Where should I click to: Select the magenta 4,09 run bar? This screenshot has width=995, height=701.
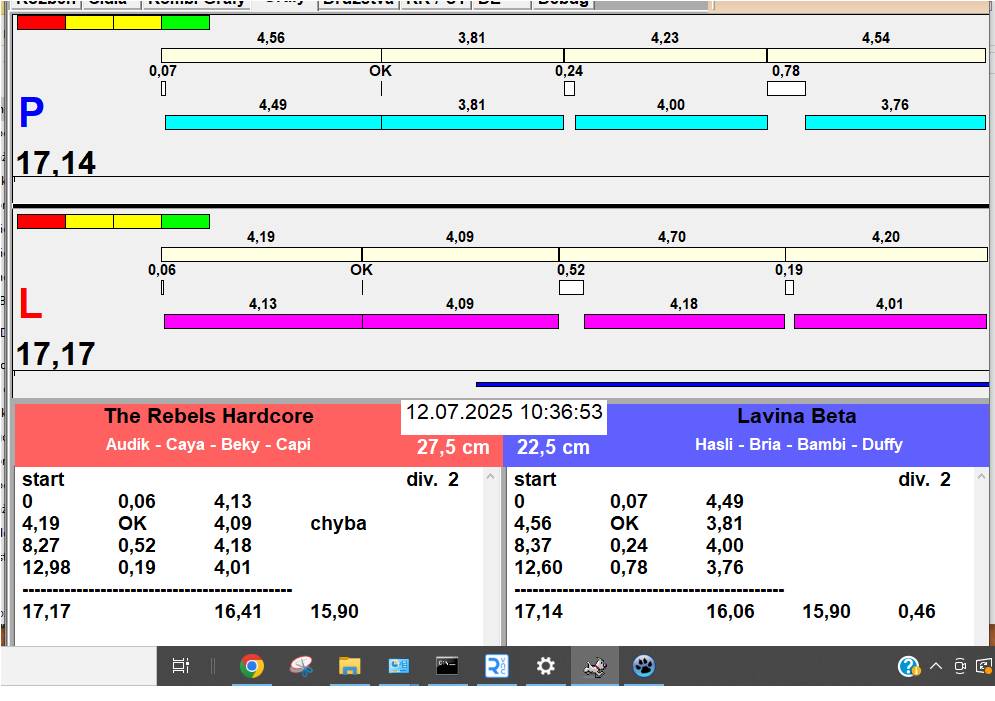tap(460, 322)
